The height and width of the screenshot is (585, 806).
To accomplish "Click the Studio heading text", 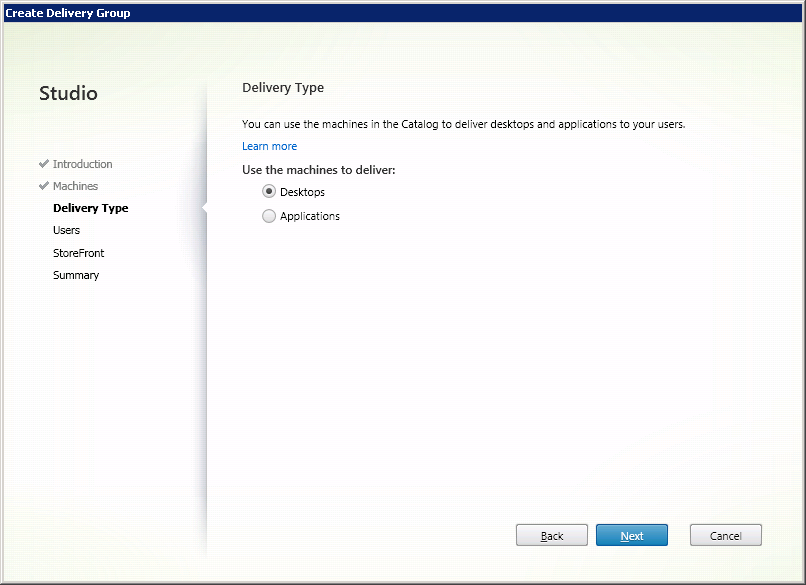I will [x=68, y=93].
